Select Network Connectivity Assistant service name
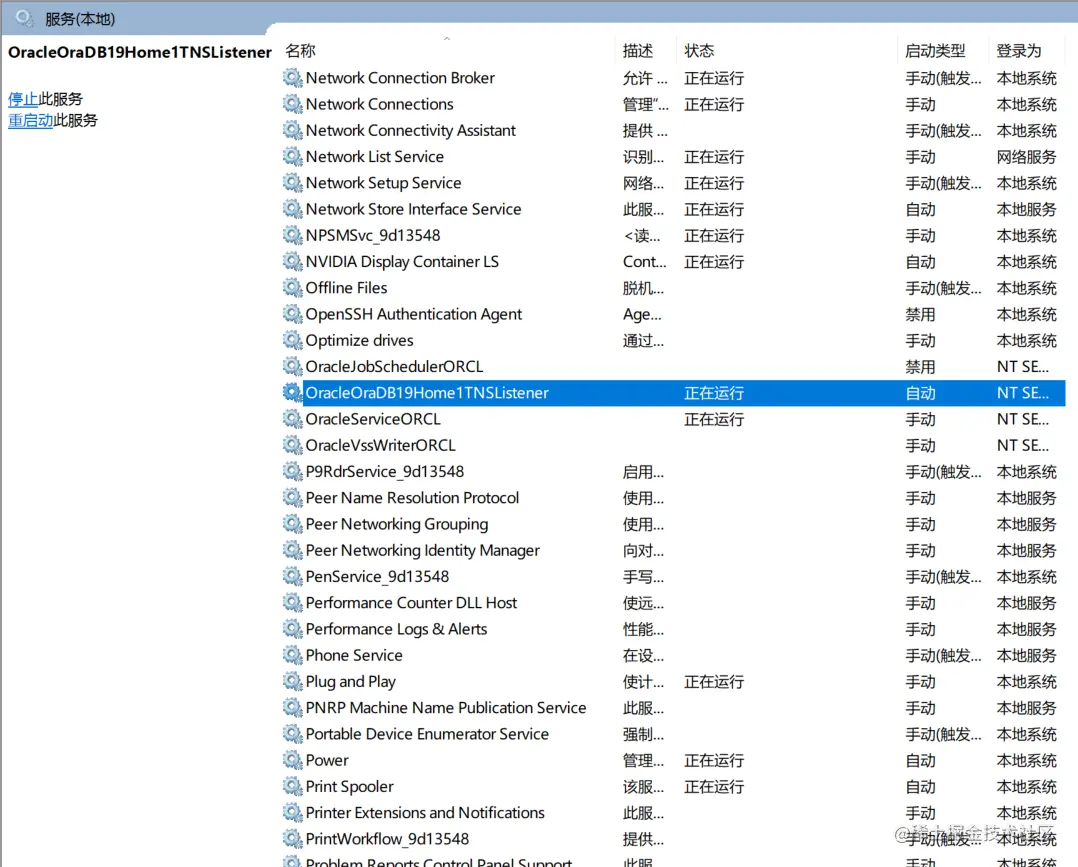Image resolution: width=1078 pixels, height=867 pixels. point(410,130)
